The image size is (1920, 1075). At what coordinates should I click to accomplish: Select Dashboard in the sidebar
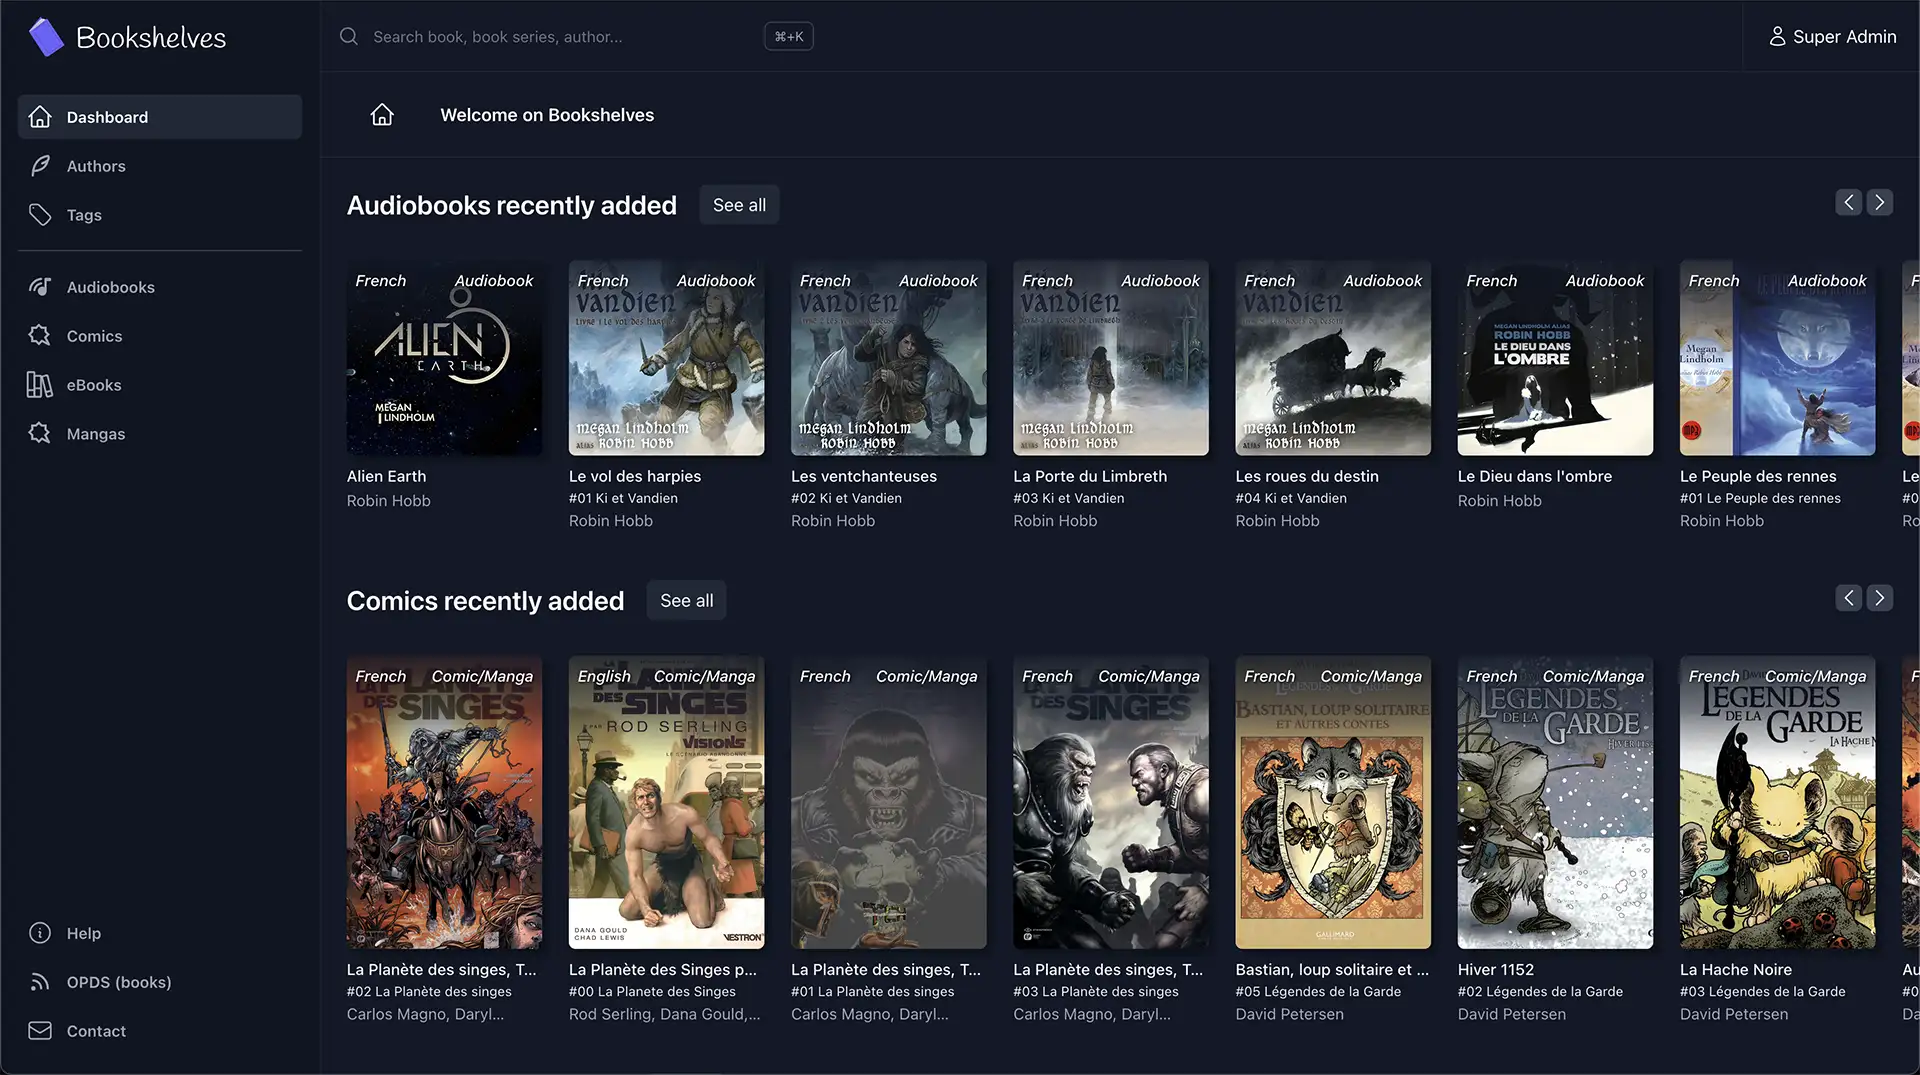(160, 117)
